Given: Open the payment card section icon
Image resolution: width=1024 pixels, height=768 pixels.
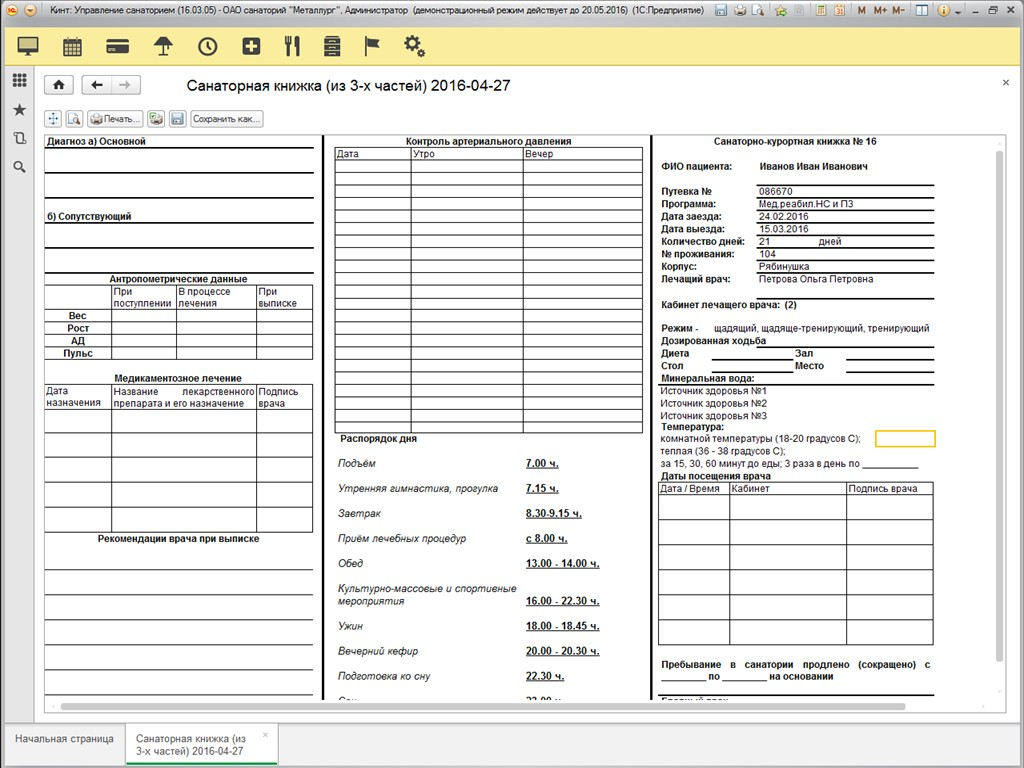Looking at the screenshot, I should click(x=118, y=46).
